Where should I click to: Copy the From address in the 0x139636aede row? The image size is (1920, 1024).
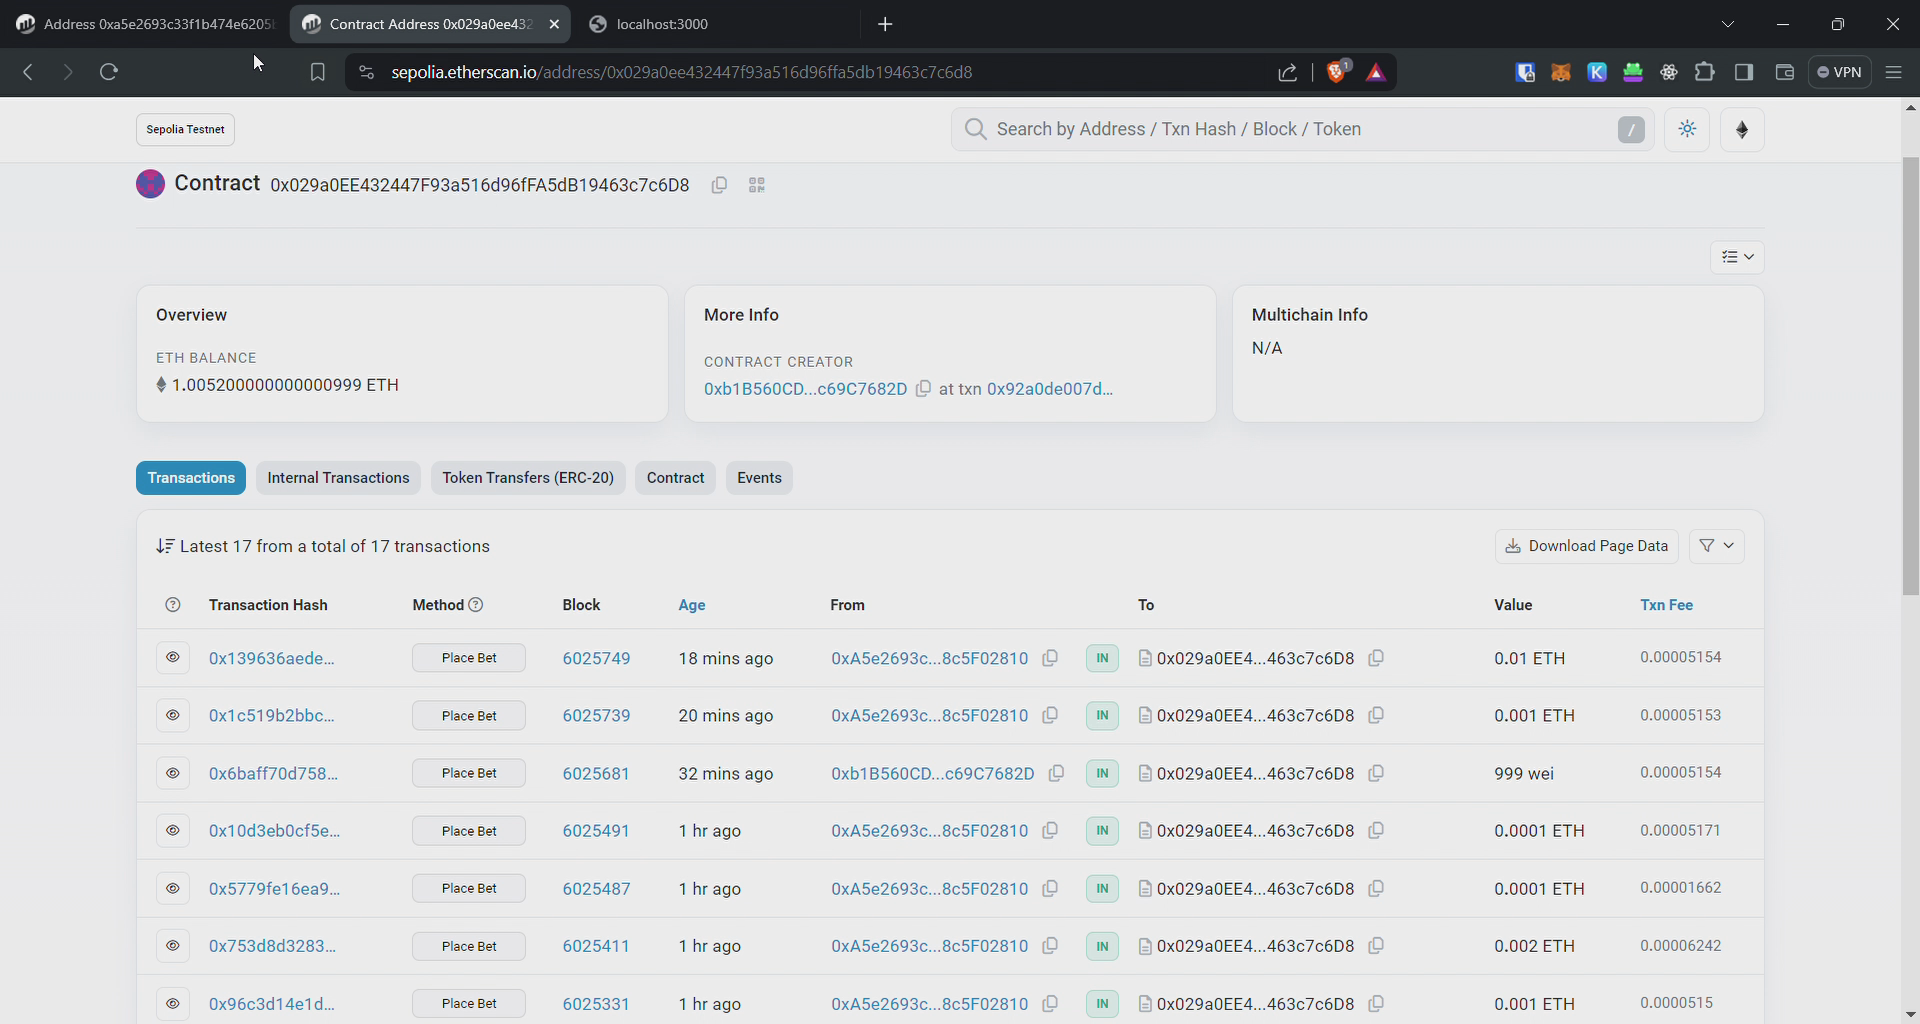[x=1050, y=658]
